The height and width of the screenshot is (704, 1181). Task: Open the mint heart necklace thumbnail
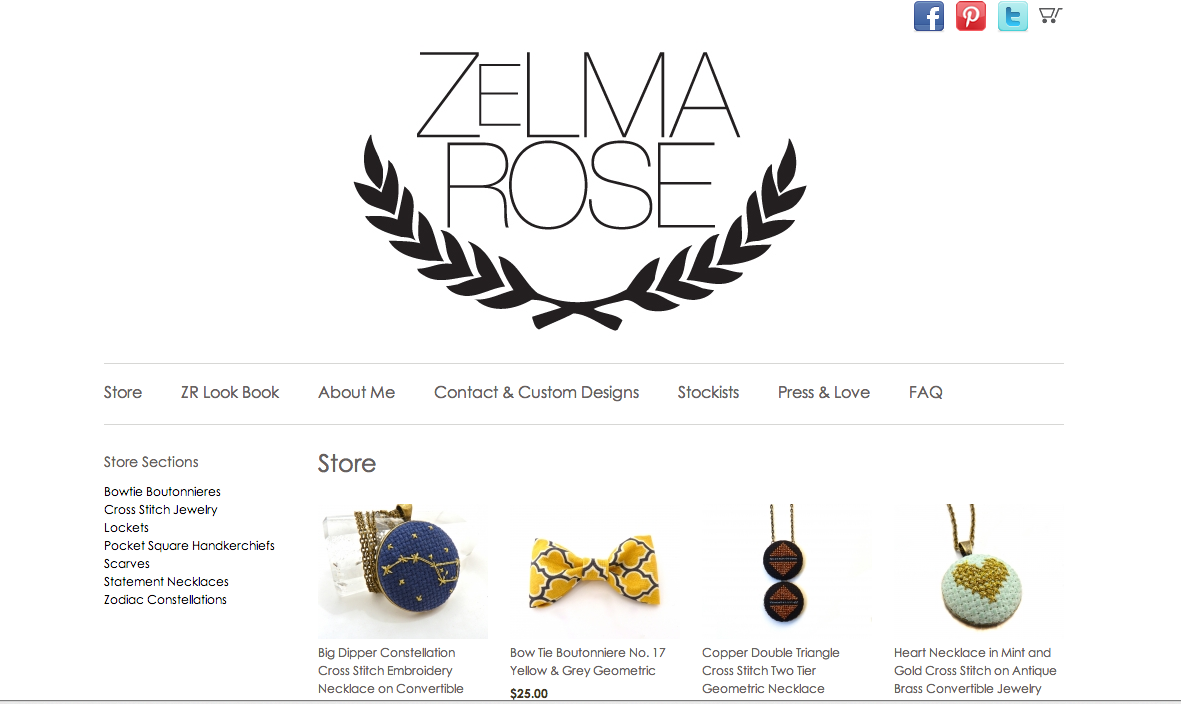coord(979,571)
